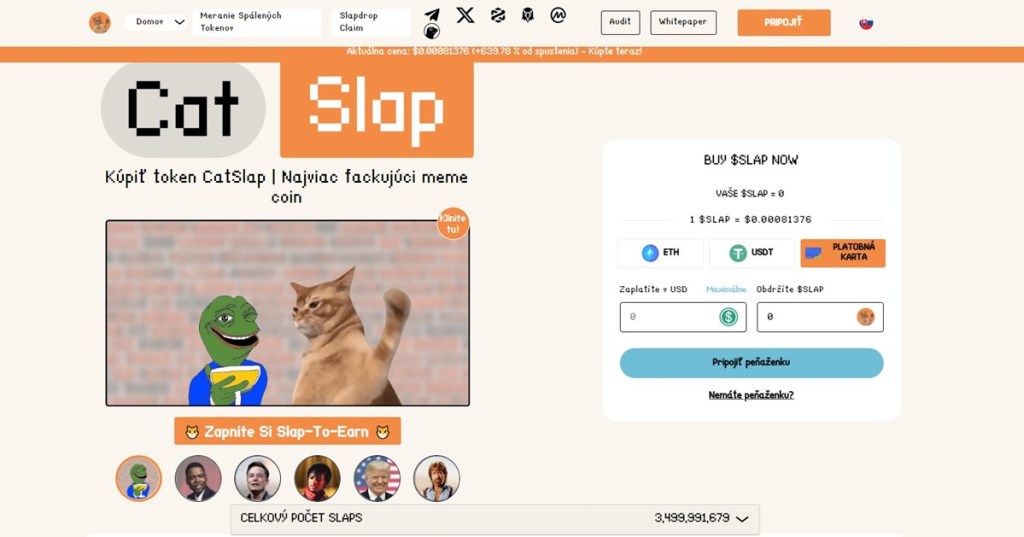Screen dimensions: 1024x537
Task: Expand the Domov navigation dropdown
Action: 155,22
